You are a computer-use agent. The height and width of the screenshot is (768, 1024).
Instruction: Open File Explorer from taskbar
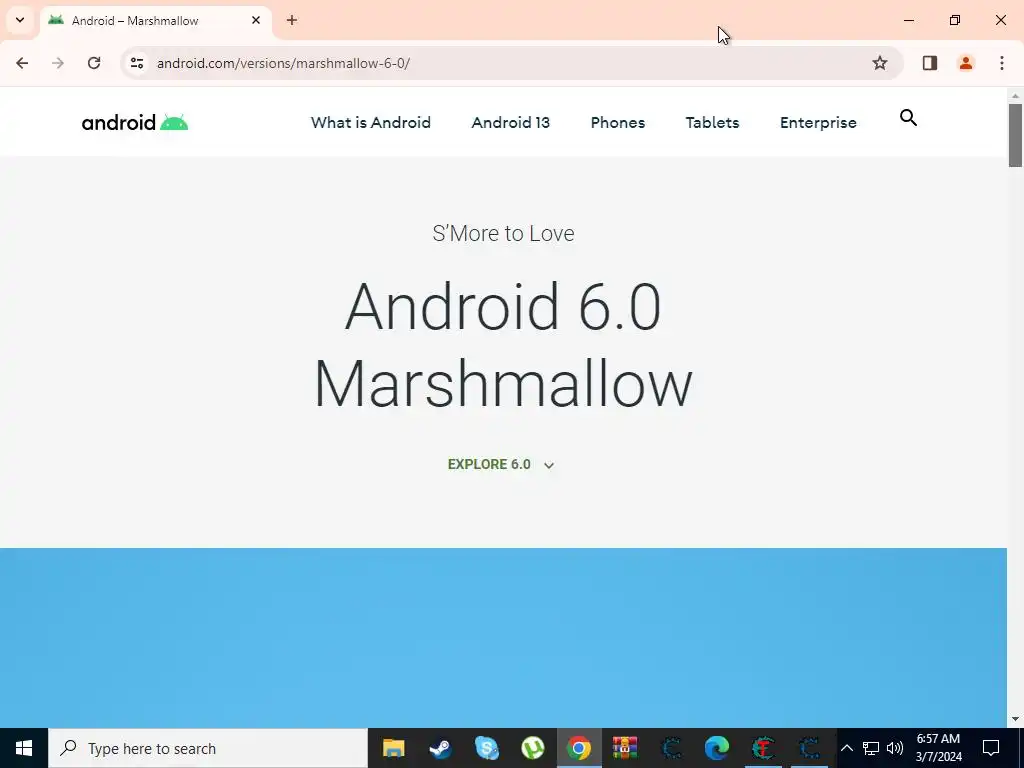point(394,748)
